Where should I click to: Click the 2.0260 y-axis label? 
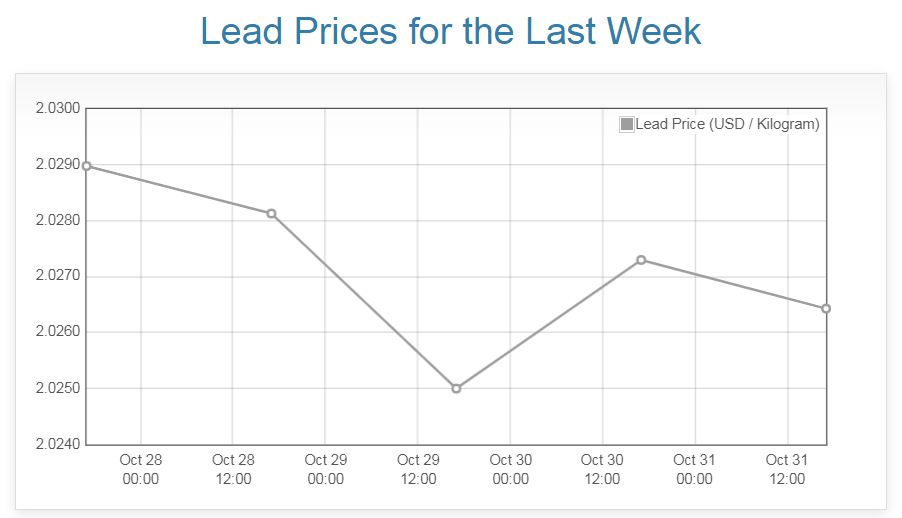(x=57, y=332)
